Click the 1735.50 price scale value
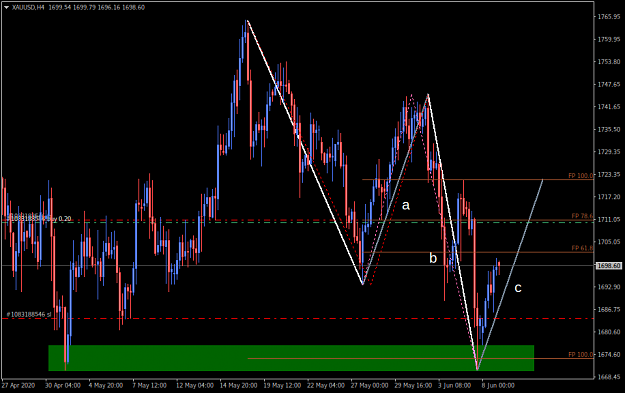The height and width of the screenshot is (393, 625). 609,129
